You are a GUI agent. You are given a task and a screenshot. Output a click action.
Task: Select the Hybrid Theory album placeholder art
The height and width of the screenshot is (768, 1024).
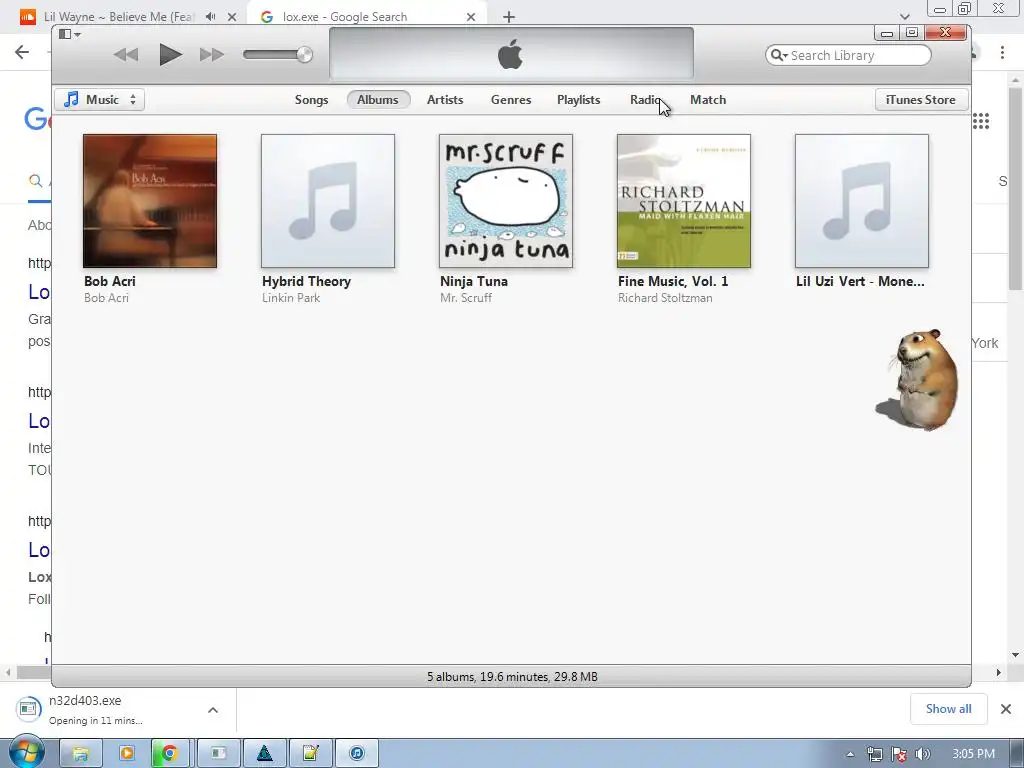pyautogui.click(x=328, y=201)
